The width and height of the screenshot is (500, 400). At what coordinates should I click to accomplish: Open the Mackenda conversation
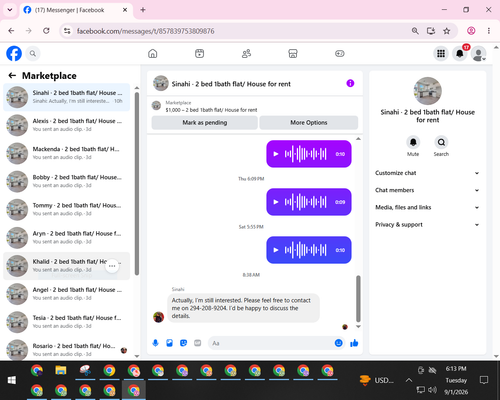[67, 153]
